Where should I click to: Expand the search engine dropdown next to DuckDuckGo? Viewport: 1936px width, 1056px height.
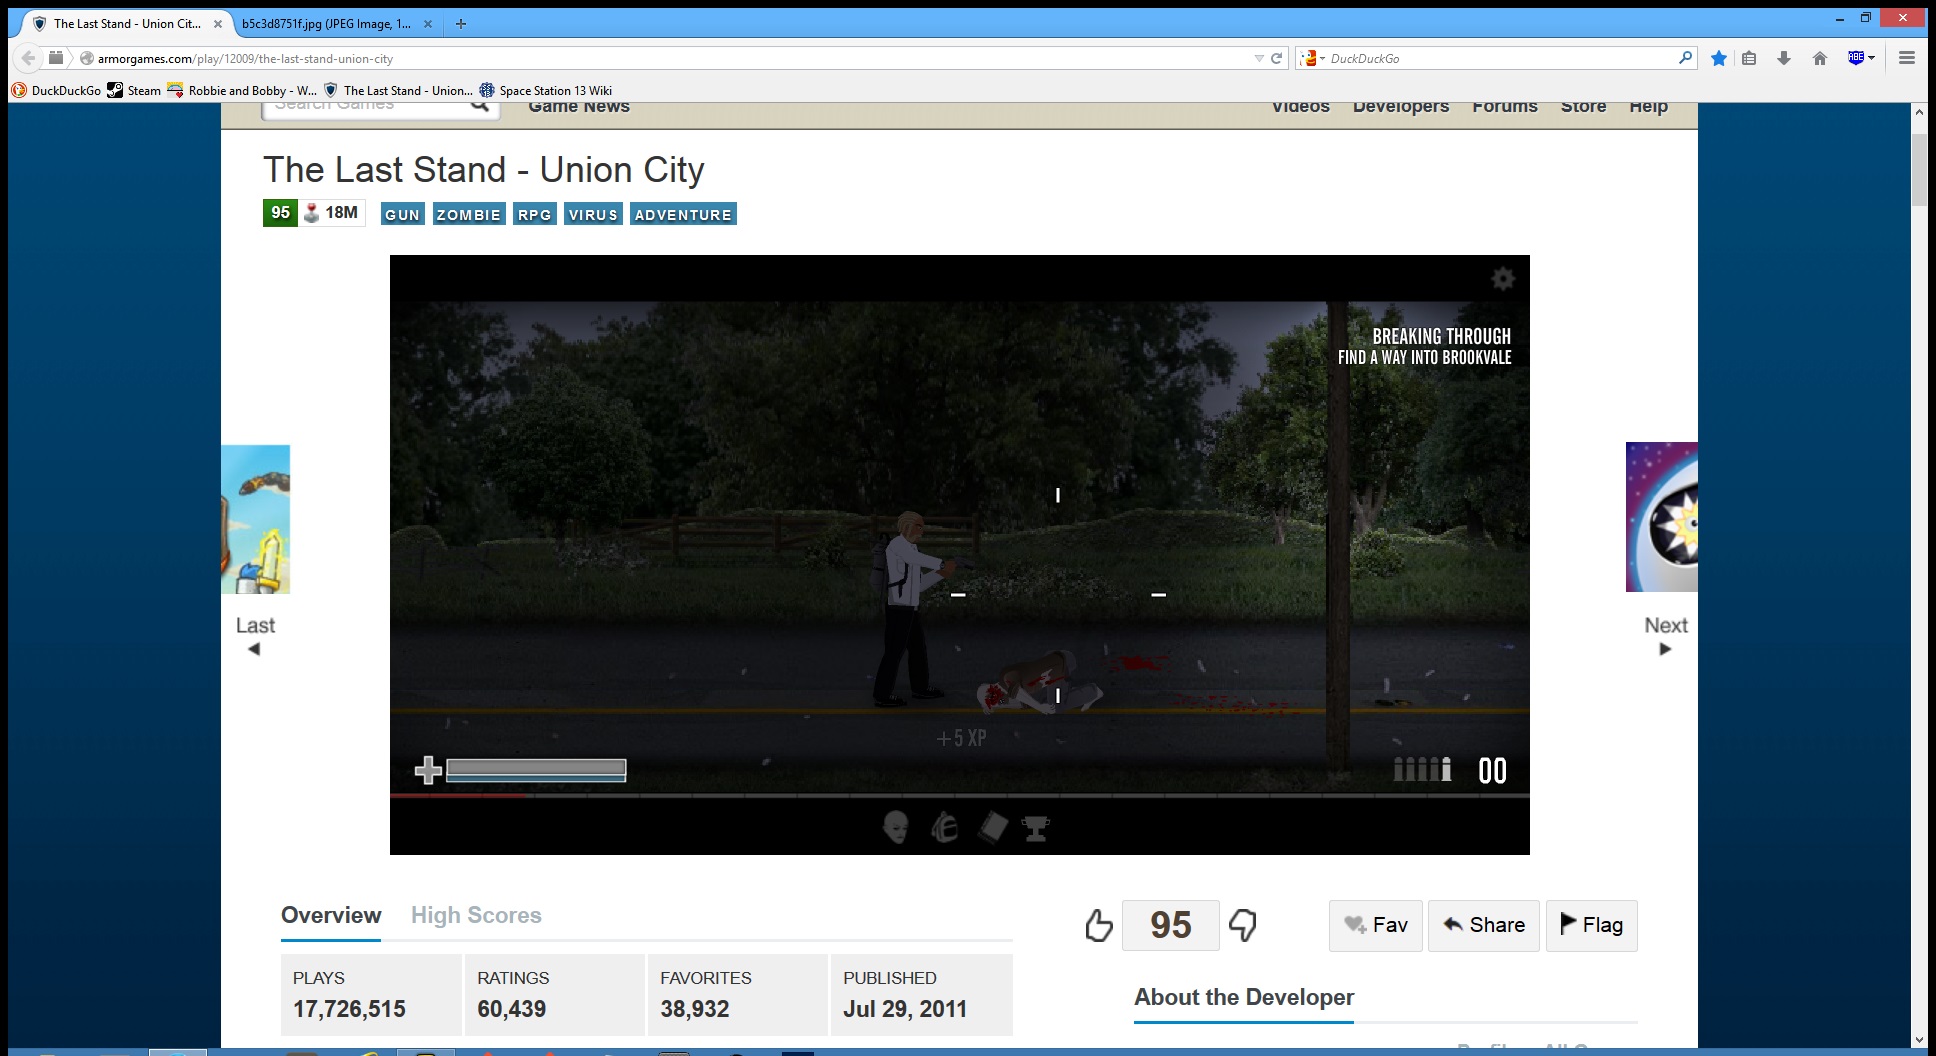tap(1313, 58)
